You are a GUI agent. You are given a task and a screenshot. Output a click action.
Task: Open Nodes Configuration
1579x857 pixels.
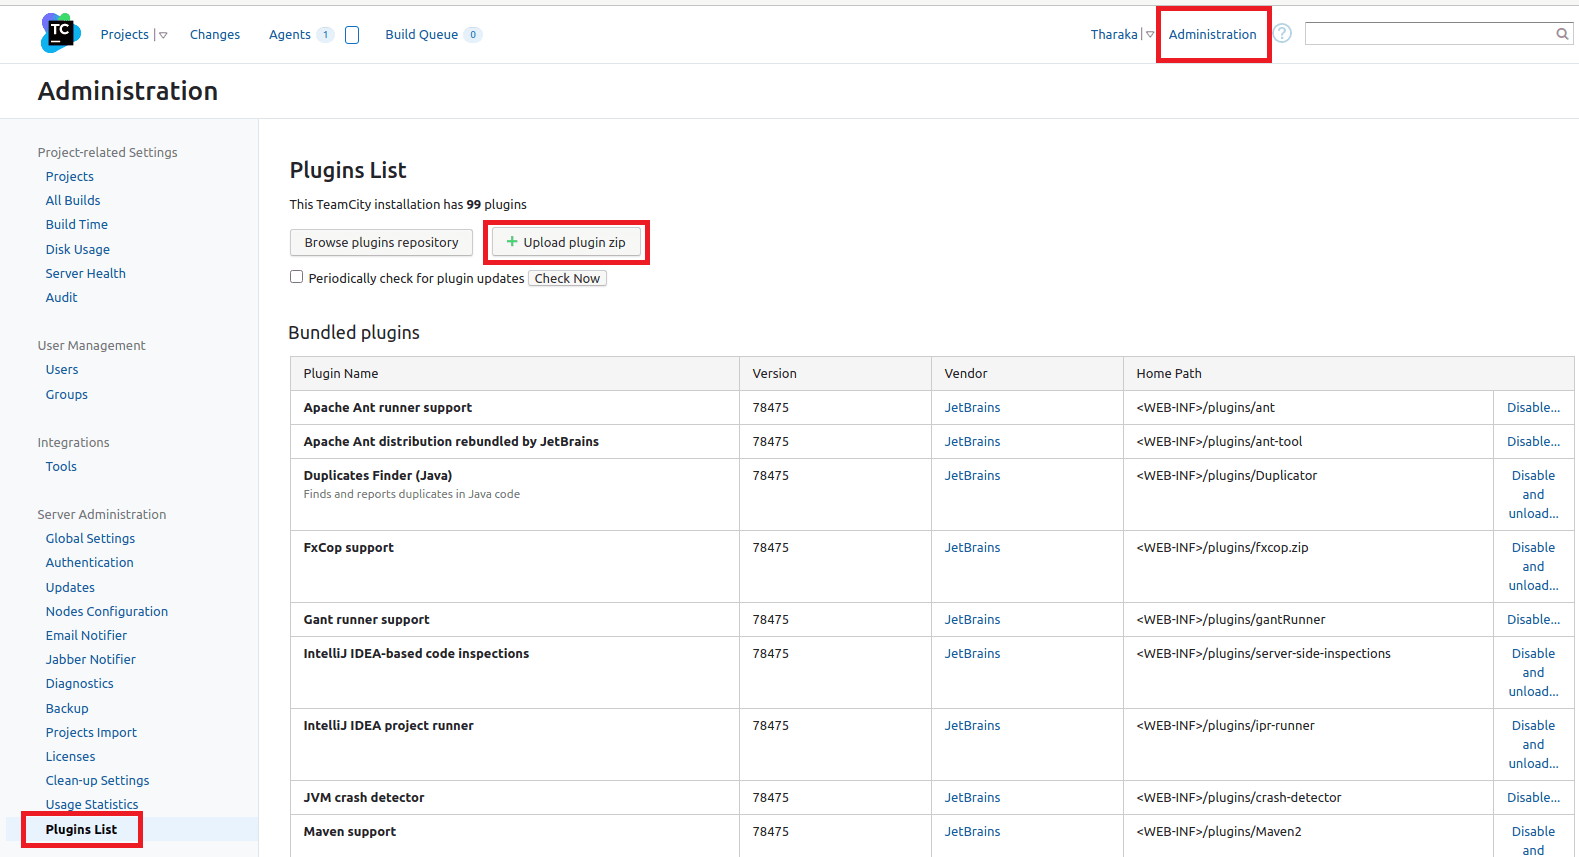tap(106, 611)
